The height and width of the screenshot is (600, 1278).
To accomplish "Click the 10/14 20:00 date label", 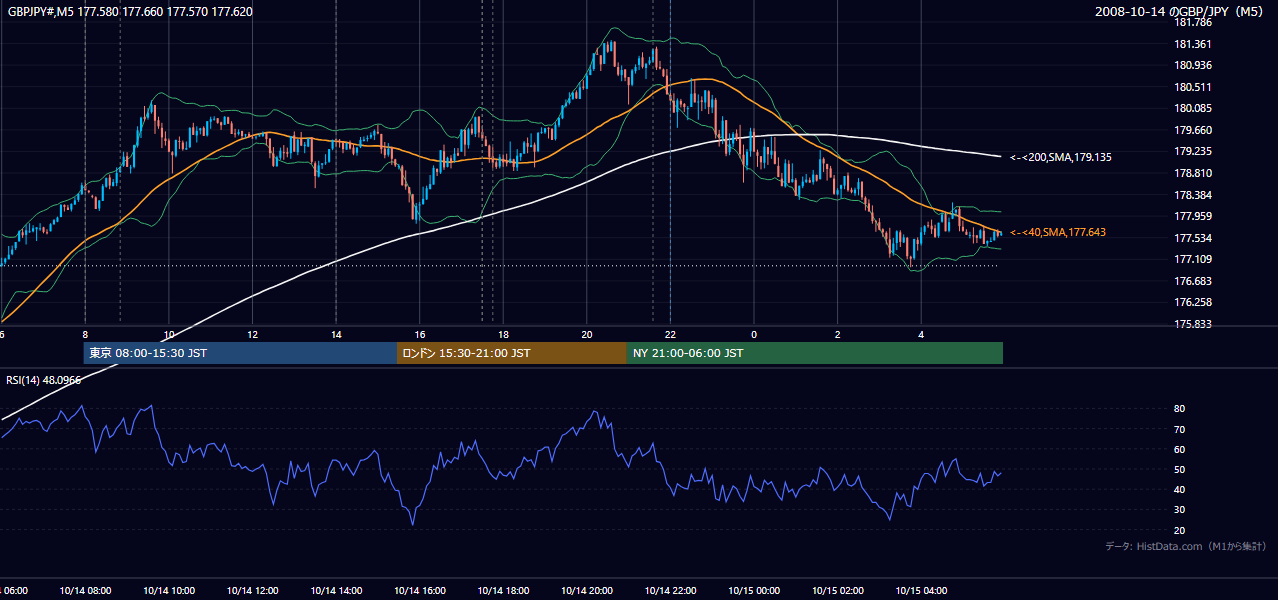I will coord(586,591).
